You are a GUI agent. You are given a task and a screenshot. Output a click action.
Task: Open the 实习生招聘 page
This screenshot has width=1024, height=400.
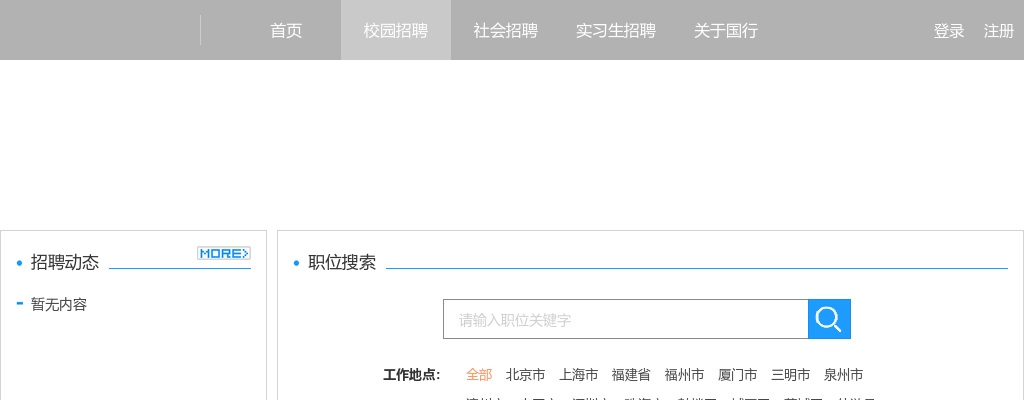tap(616, 31)
